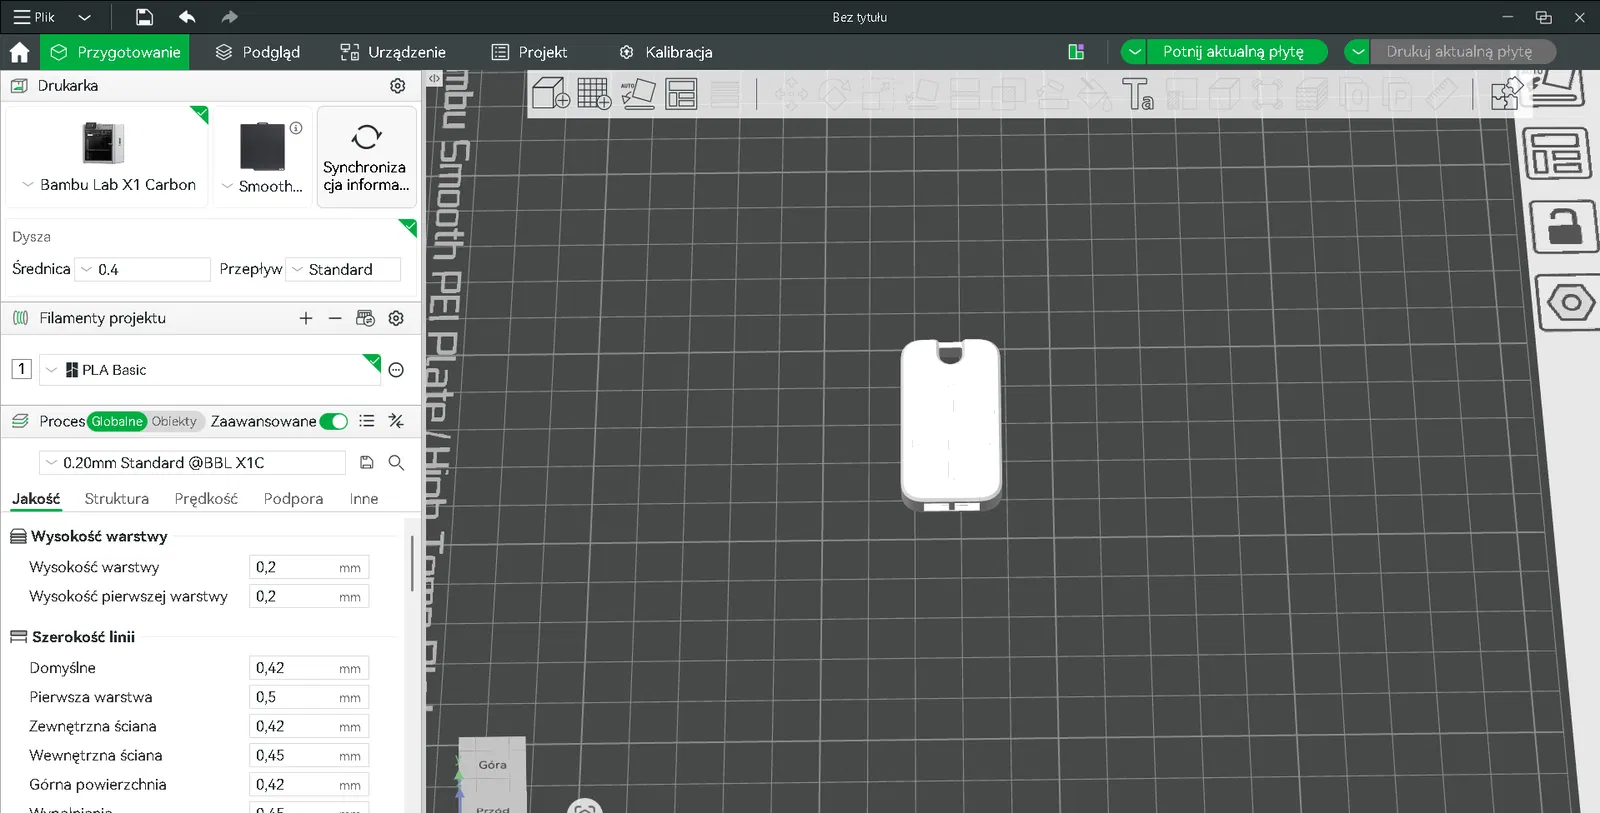This screenshot has width=1600, height=813.
Task: Click the Synchronizacja informacji button
Action: pos(366,157)
